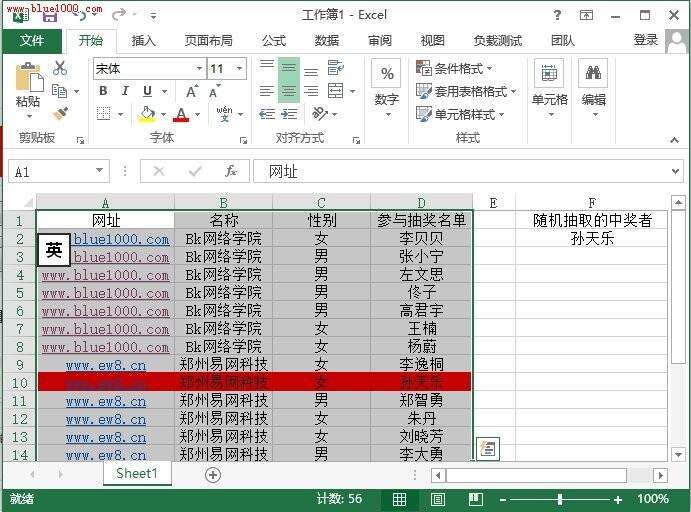691x512 pixels.
Task: Open Excel Help question mark
Action: click(557, 15)
